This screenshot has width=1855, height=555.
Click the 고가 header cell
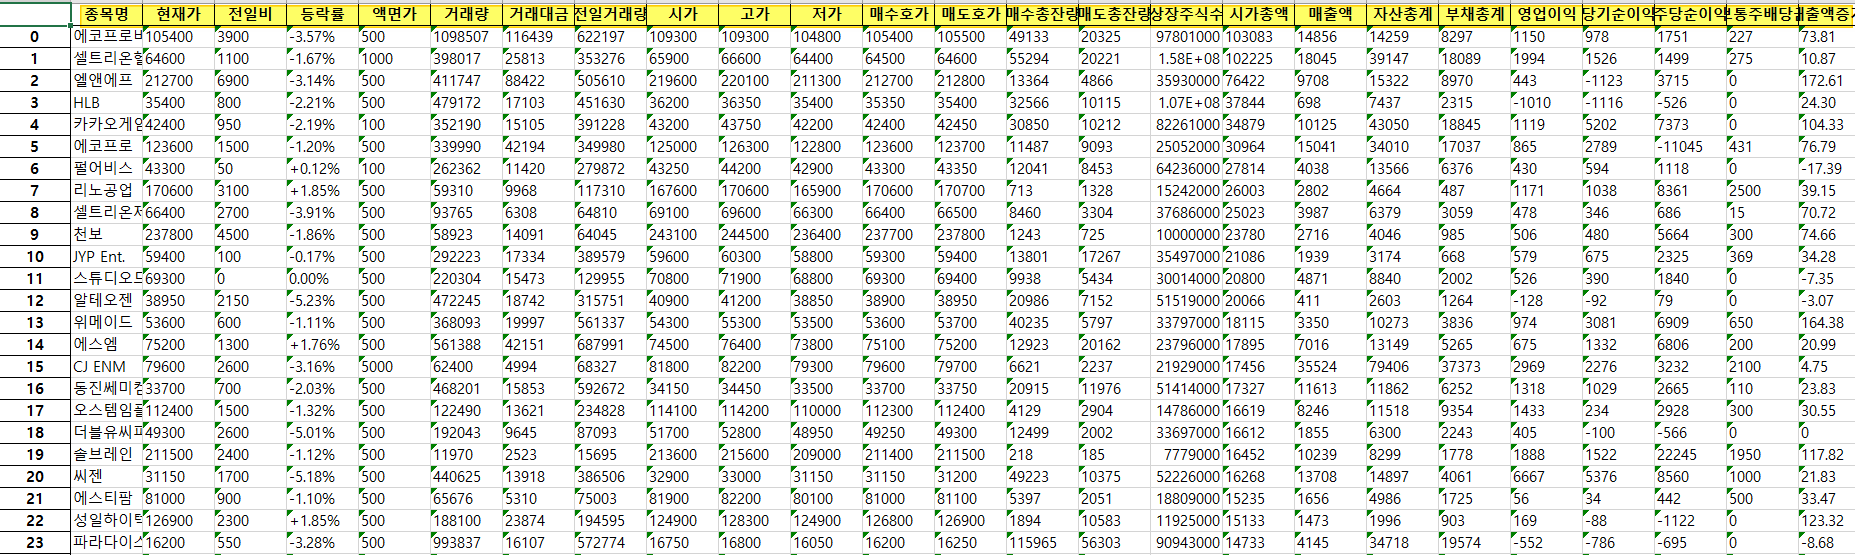pos(755,14)
